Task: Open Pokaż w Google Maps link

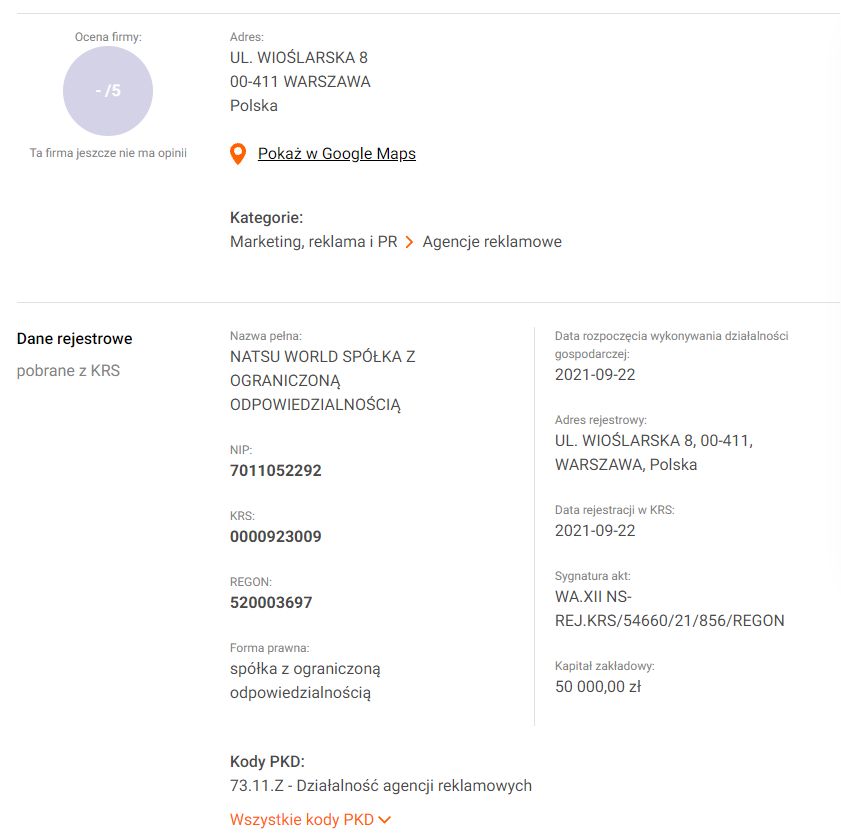Action: (x=336, y=153)
